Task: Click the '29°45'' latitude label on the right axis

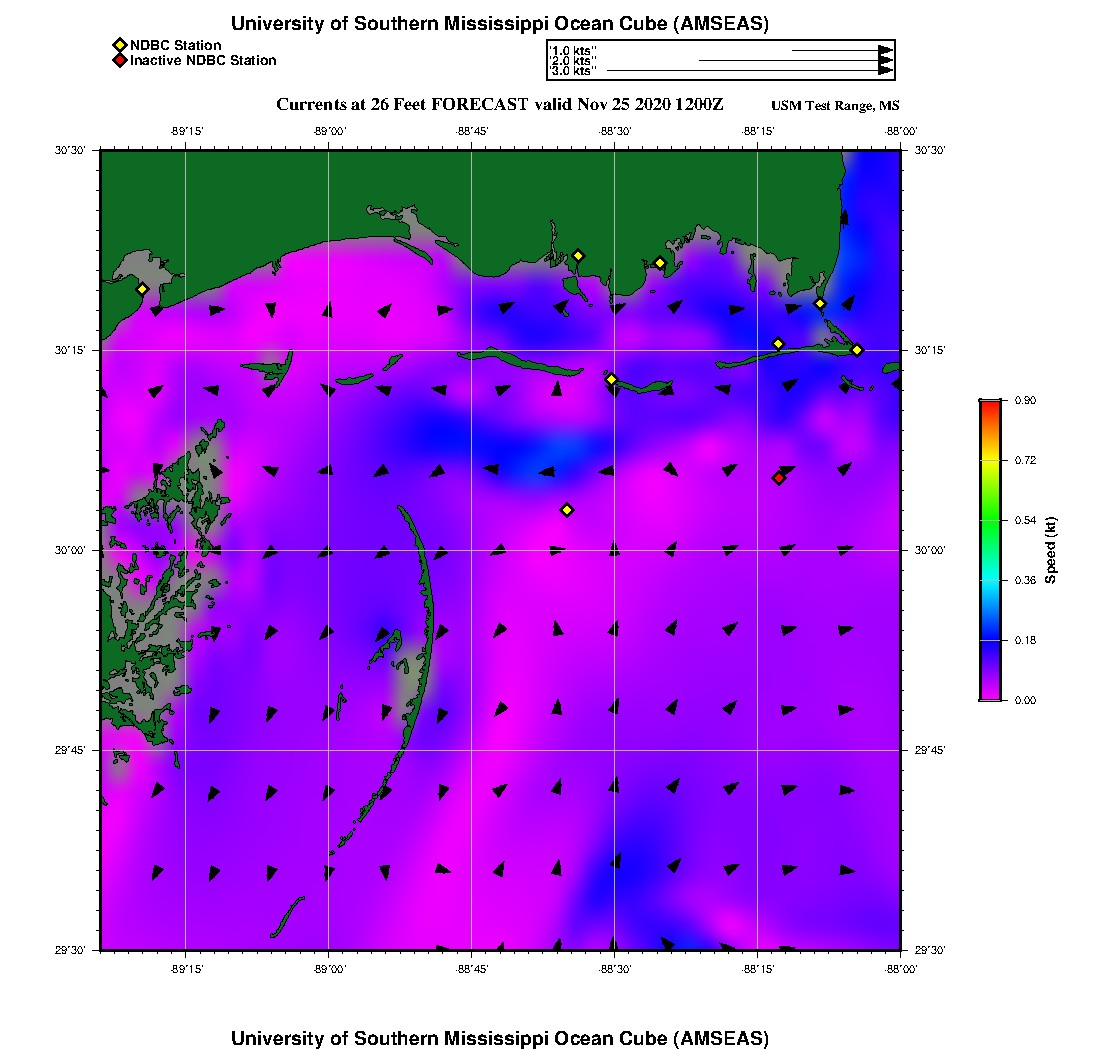Action: (x=930, y=750)
